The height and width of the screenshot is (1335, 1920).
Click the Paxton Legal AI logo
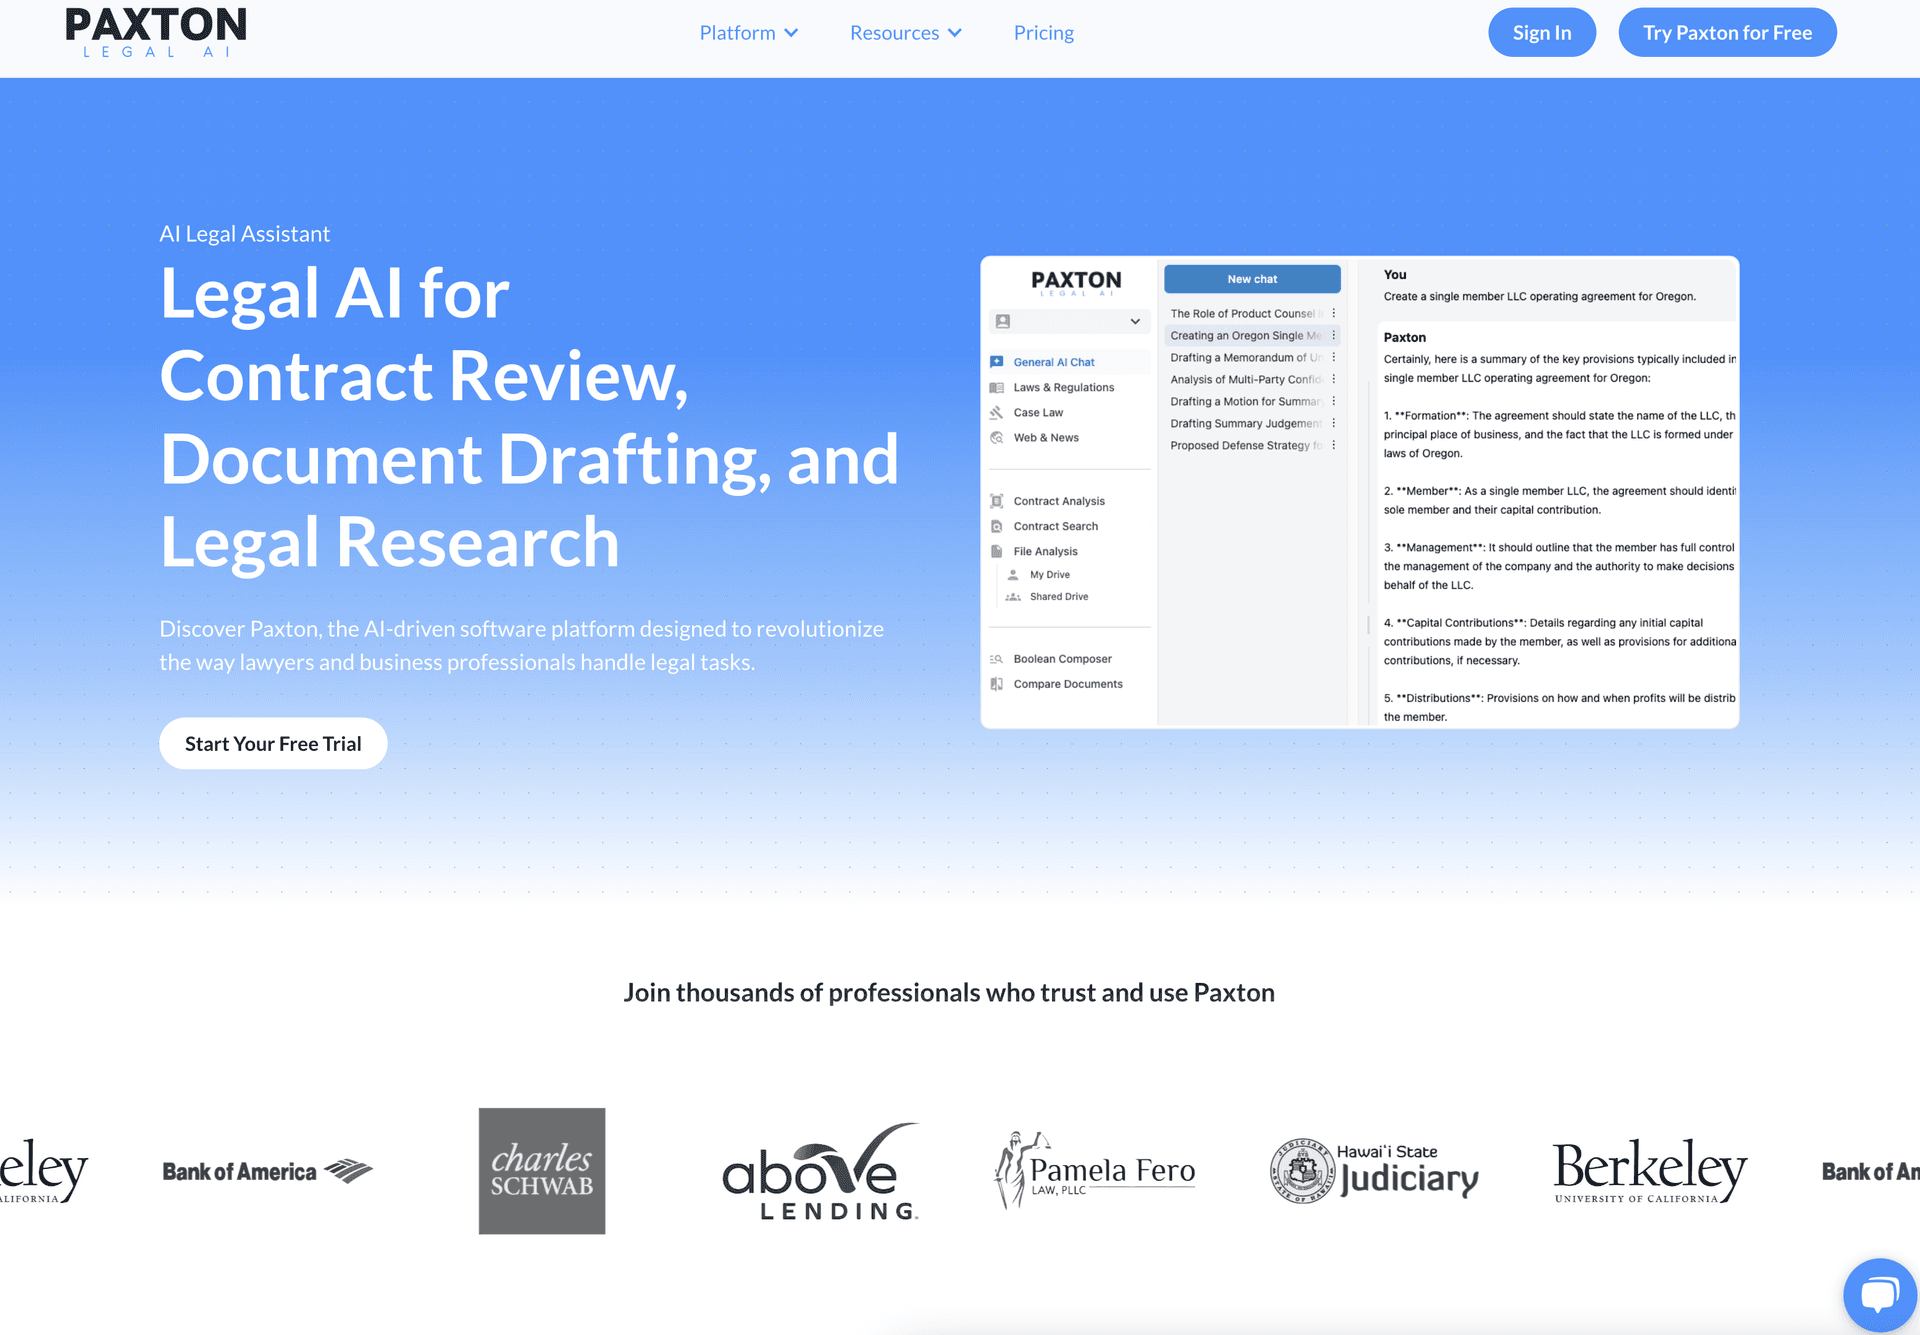pyautogui.click(x=156, y=32)
